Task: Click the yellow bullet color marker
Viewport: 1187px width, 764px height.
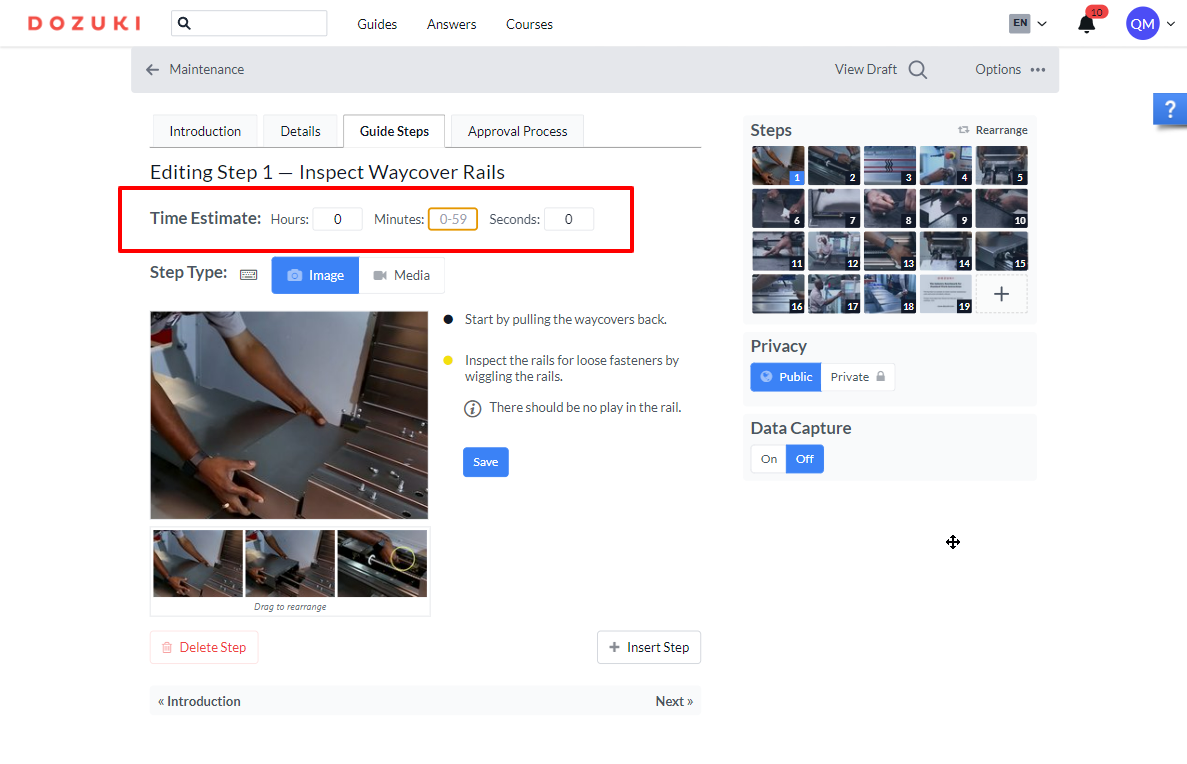Action: (x=448, y=360)
